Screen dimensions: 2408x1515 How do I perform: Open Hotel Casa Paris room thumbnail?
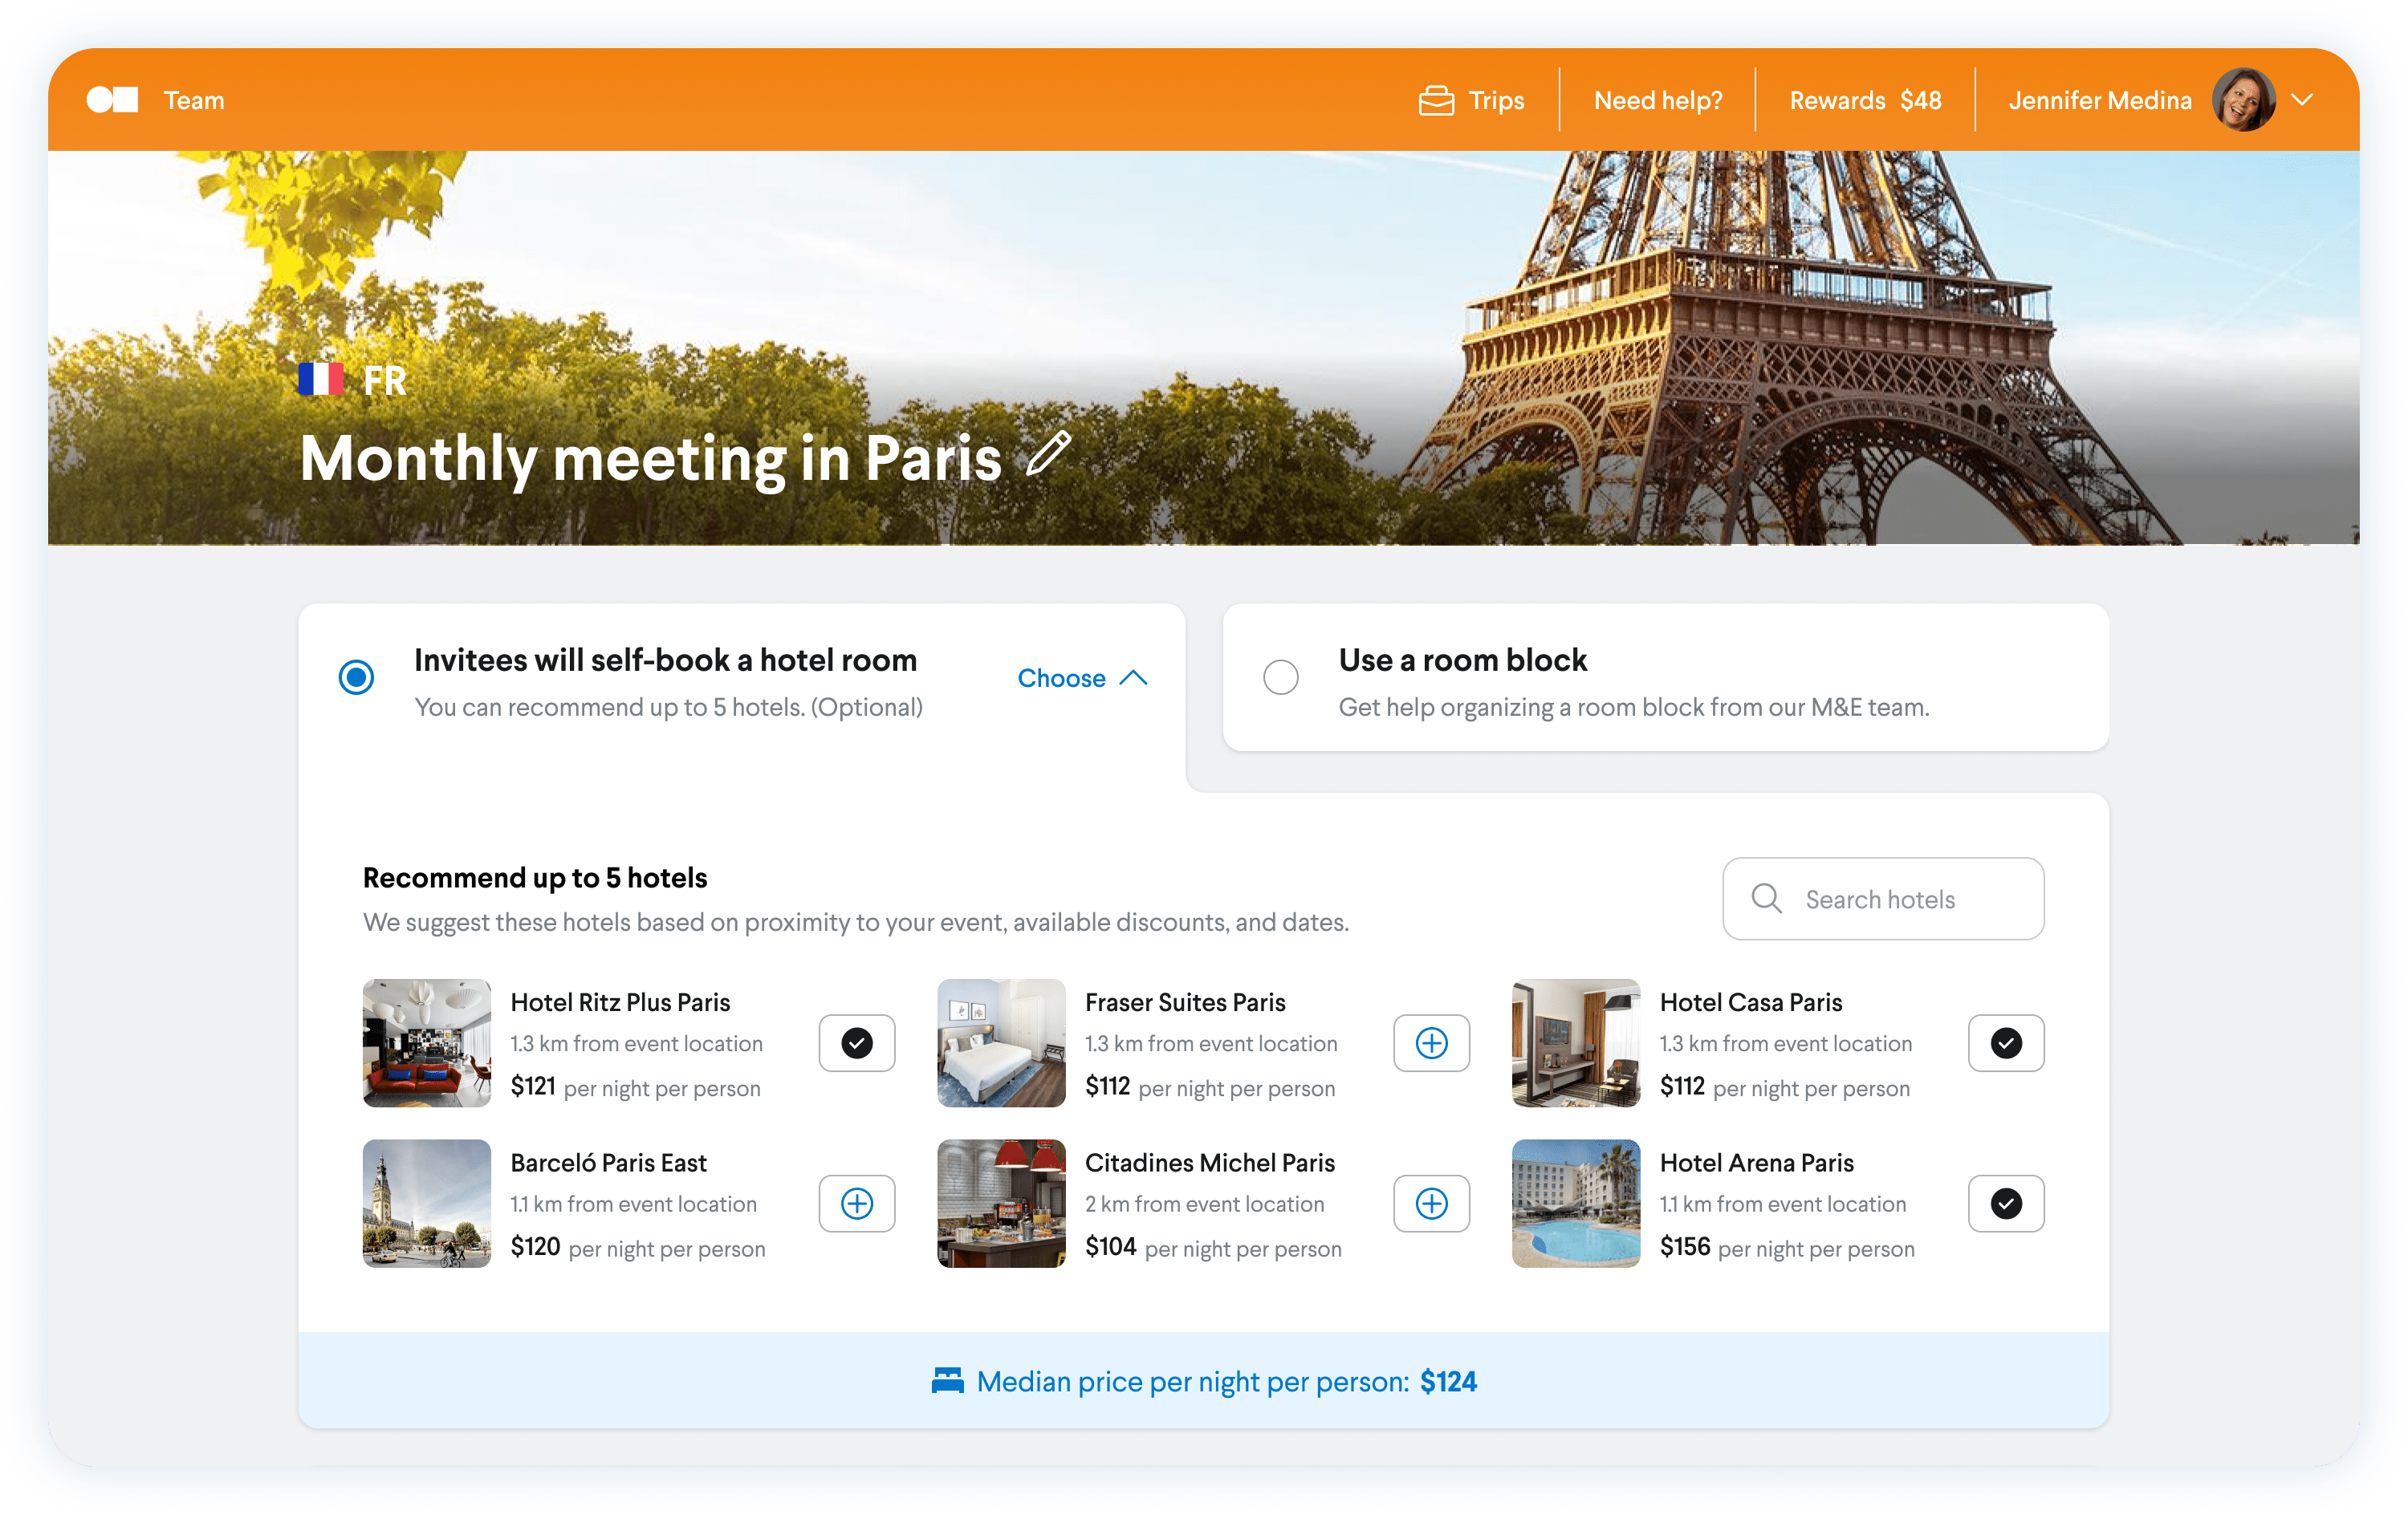point(1576,1043)
